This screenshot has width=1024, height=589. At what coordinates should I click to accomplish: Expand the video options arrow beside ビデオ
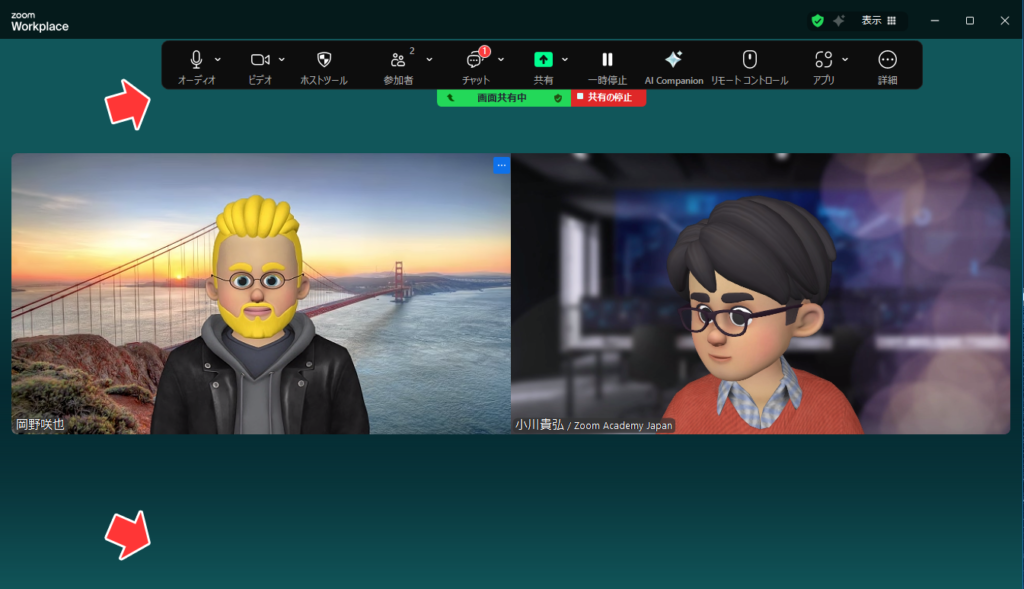pyautogui.click(x=282, y=59)
